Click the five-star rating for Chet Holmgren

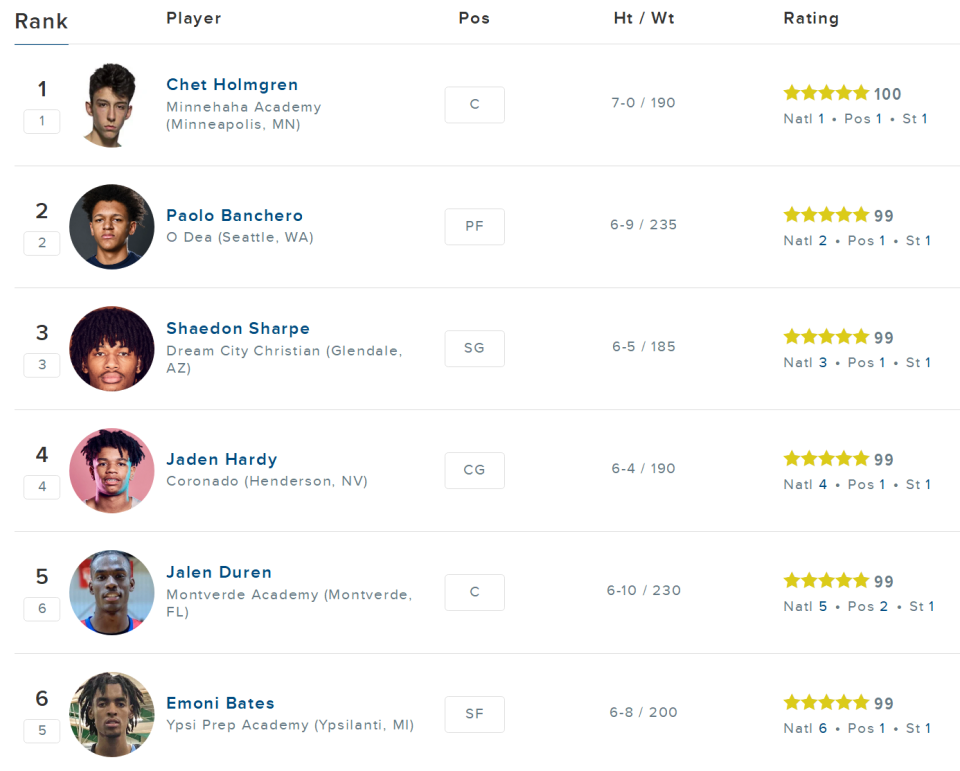[x=826, y=93]
